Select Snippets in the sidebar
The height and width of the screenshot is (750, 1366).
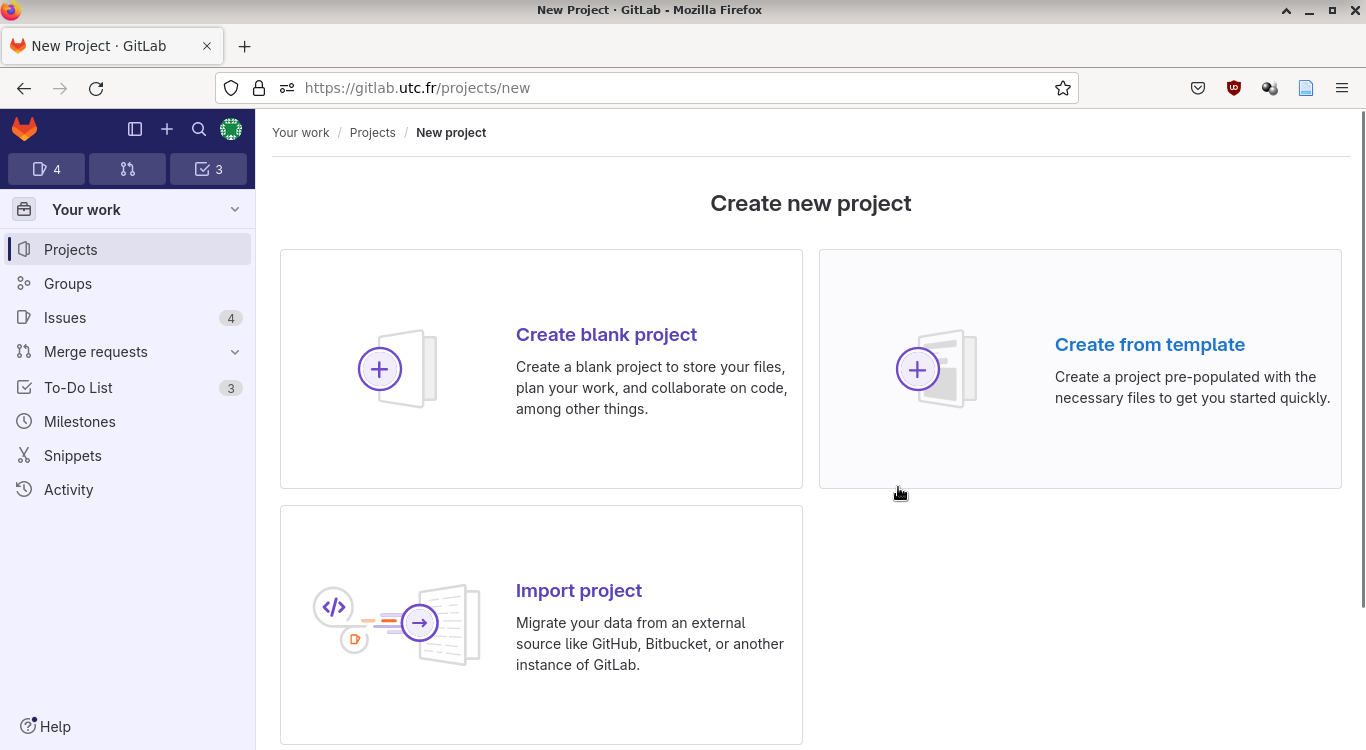pos(73,456)
